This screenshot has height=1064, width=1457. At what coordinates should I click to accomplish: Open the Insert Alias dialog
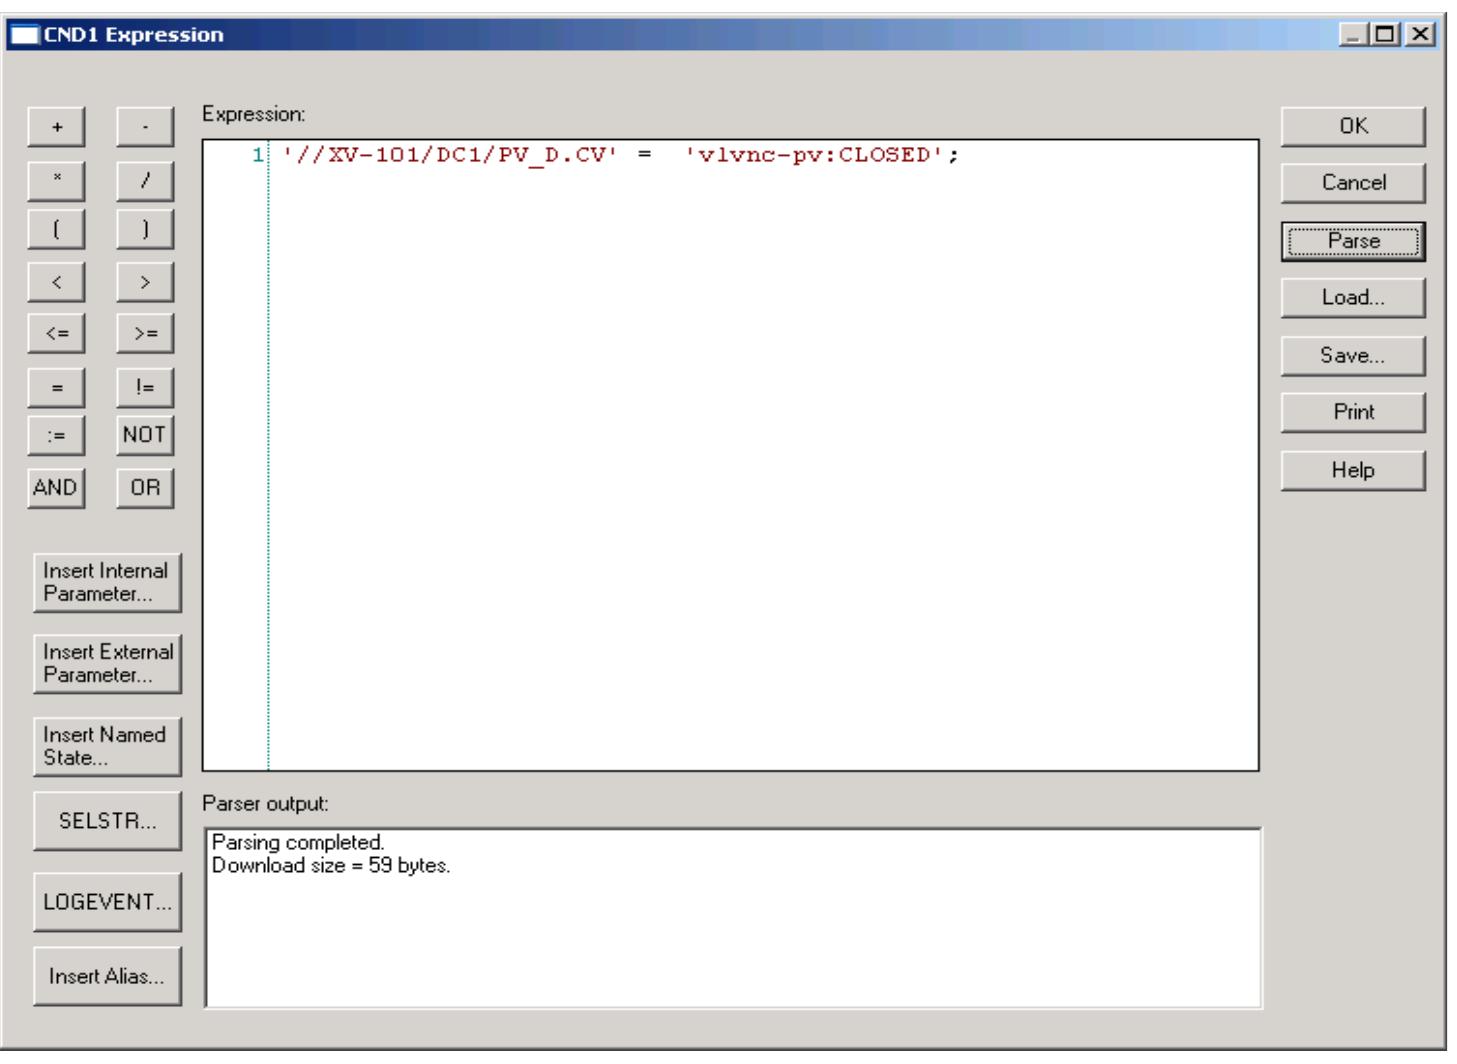pyautogui.click(x=107, y=976)
